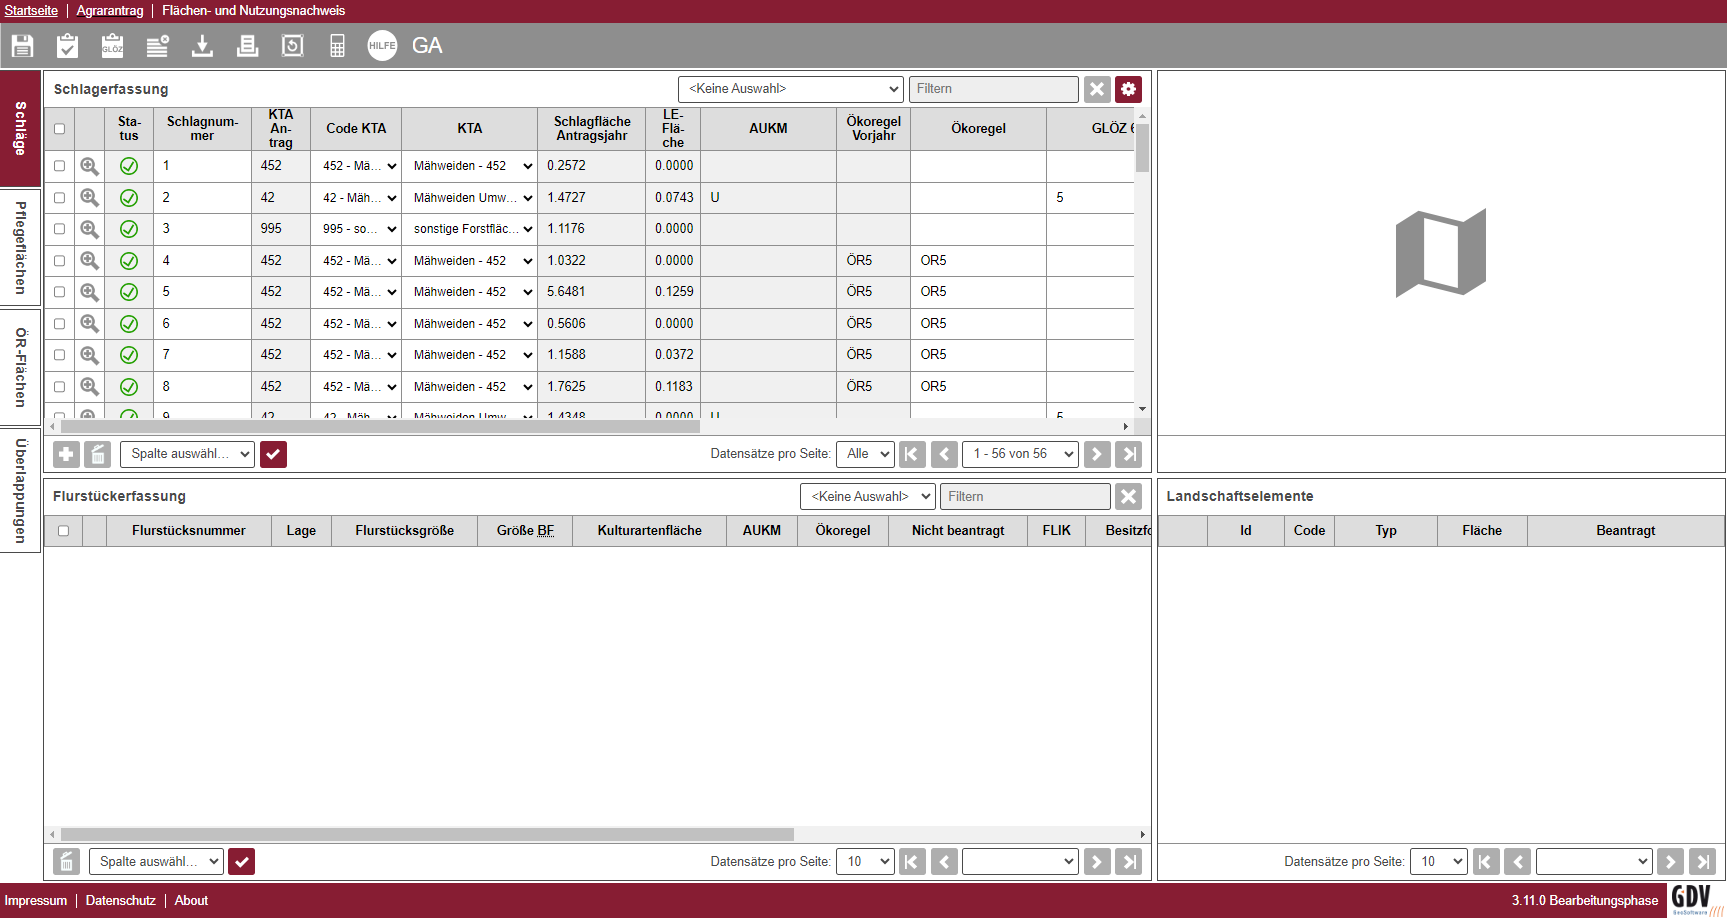Click the download icon in toolbar
The image size is (1727, 918).
[x=202, y=46]
